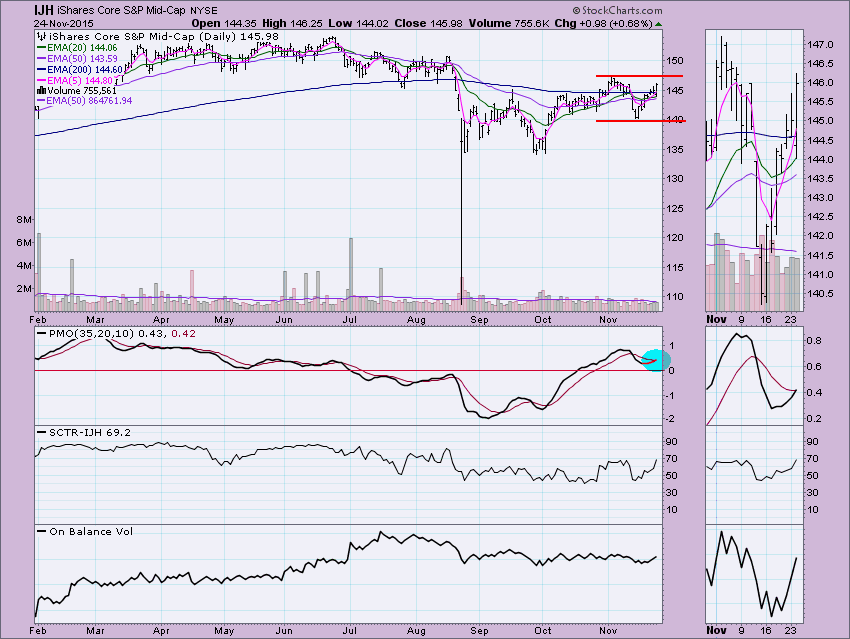Click the 8M volume axis label

point(23,220)
